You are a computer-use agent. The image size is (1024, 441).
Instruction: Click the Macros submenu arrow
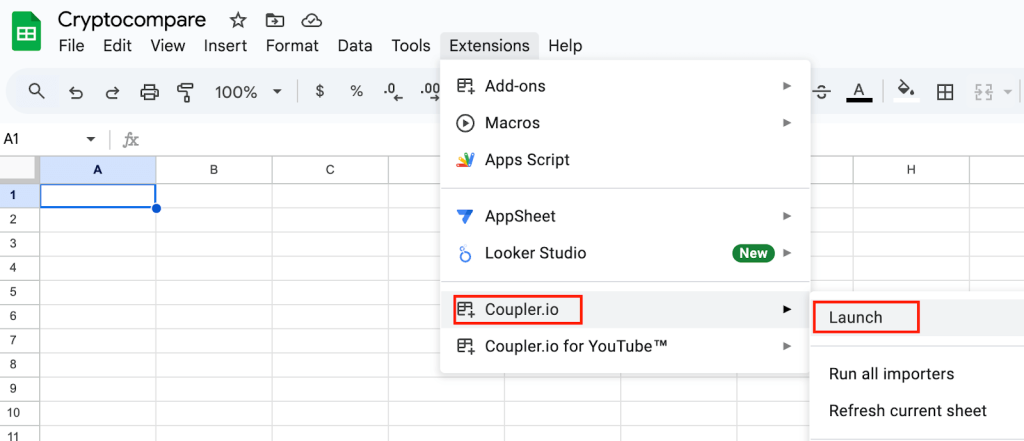pos(787,123)
